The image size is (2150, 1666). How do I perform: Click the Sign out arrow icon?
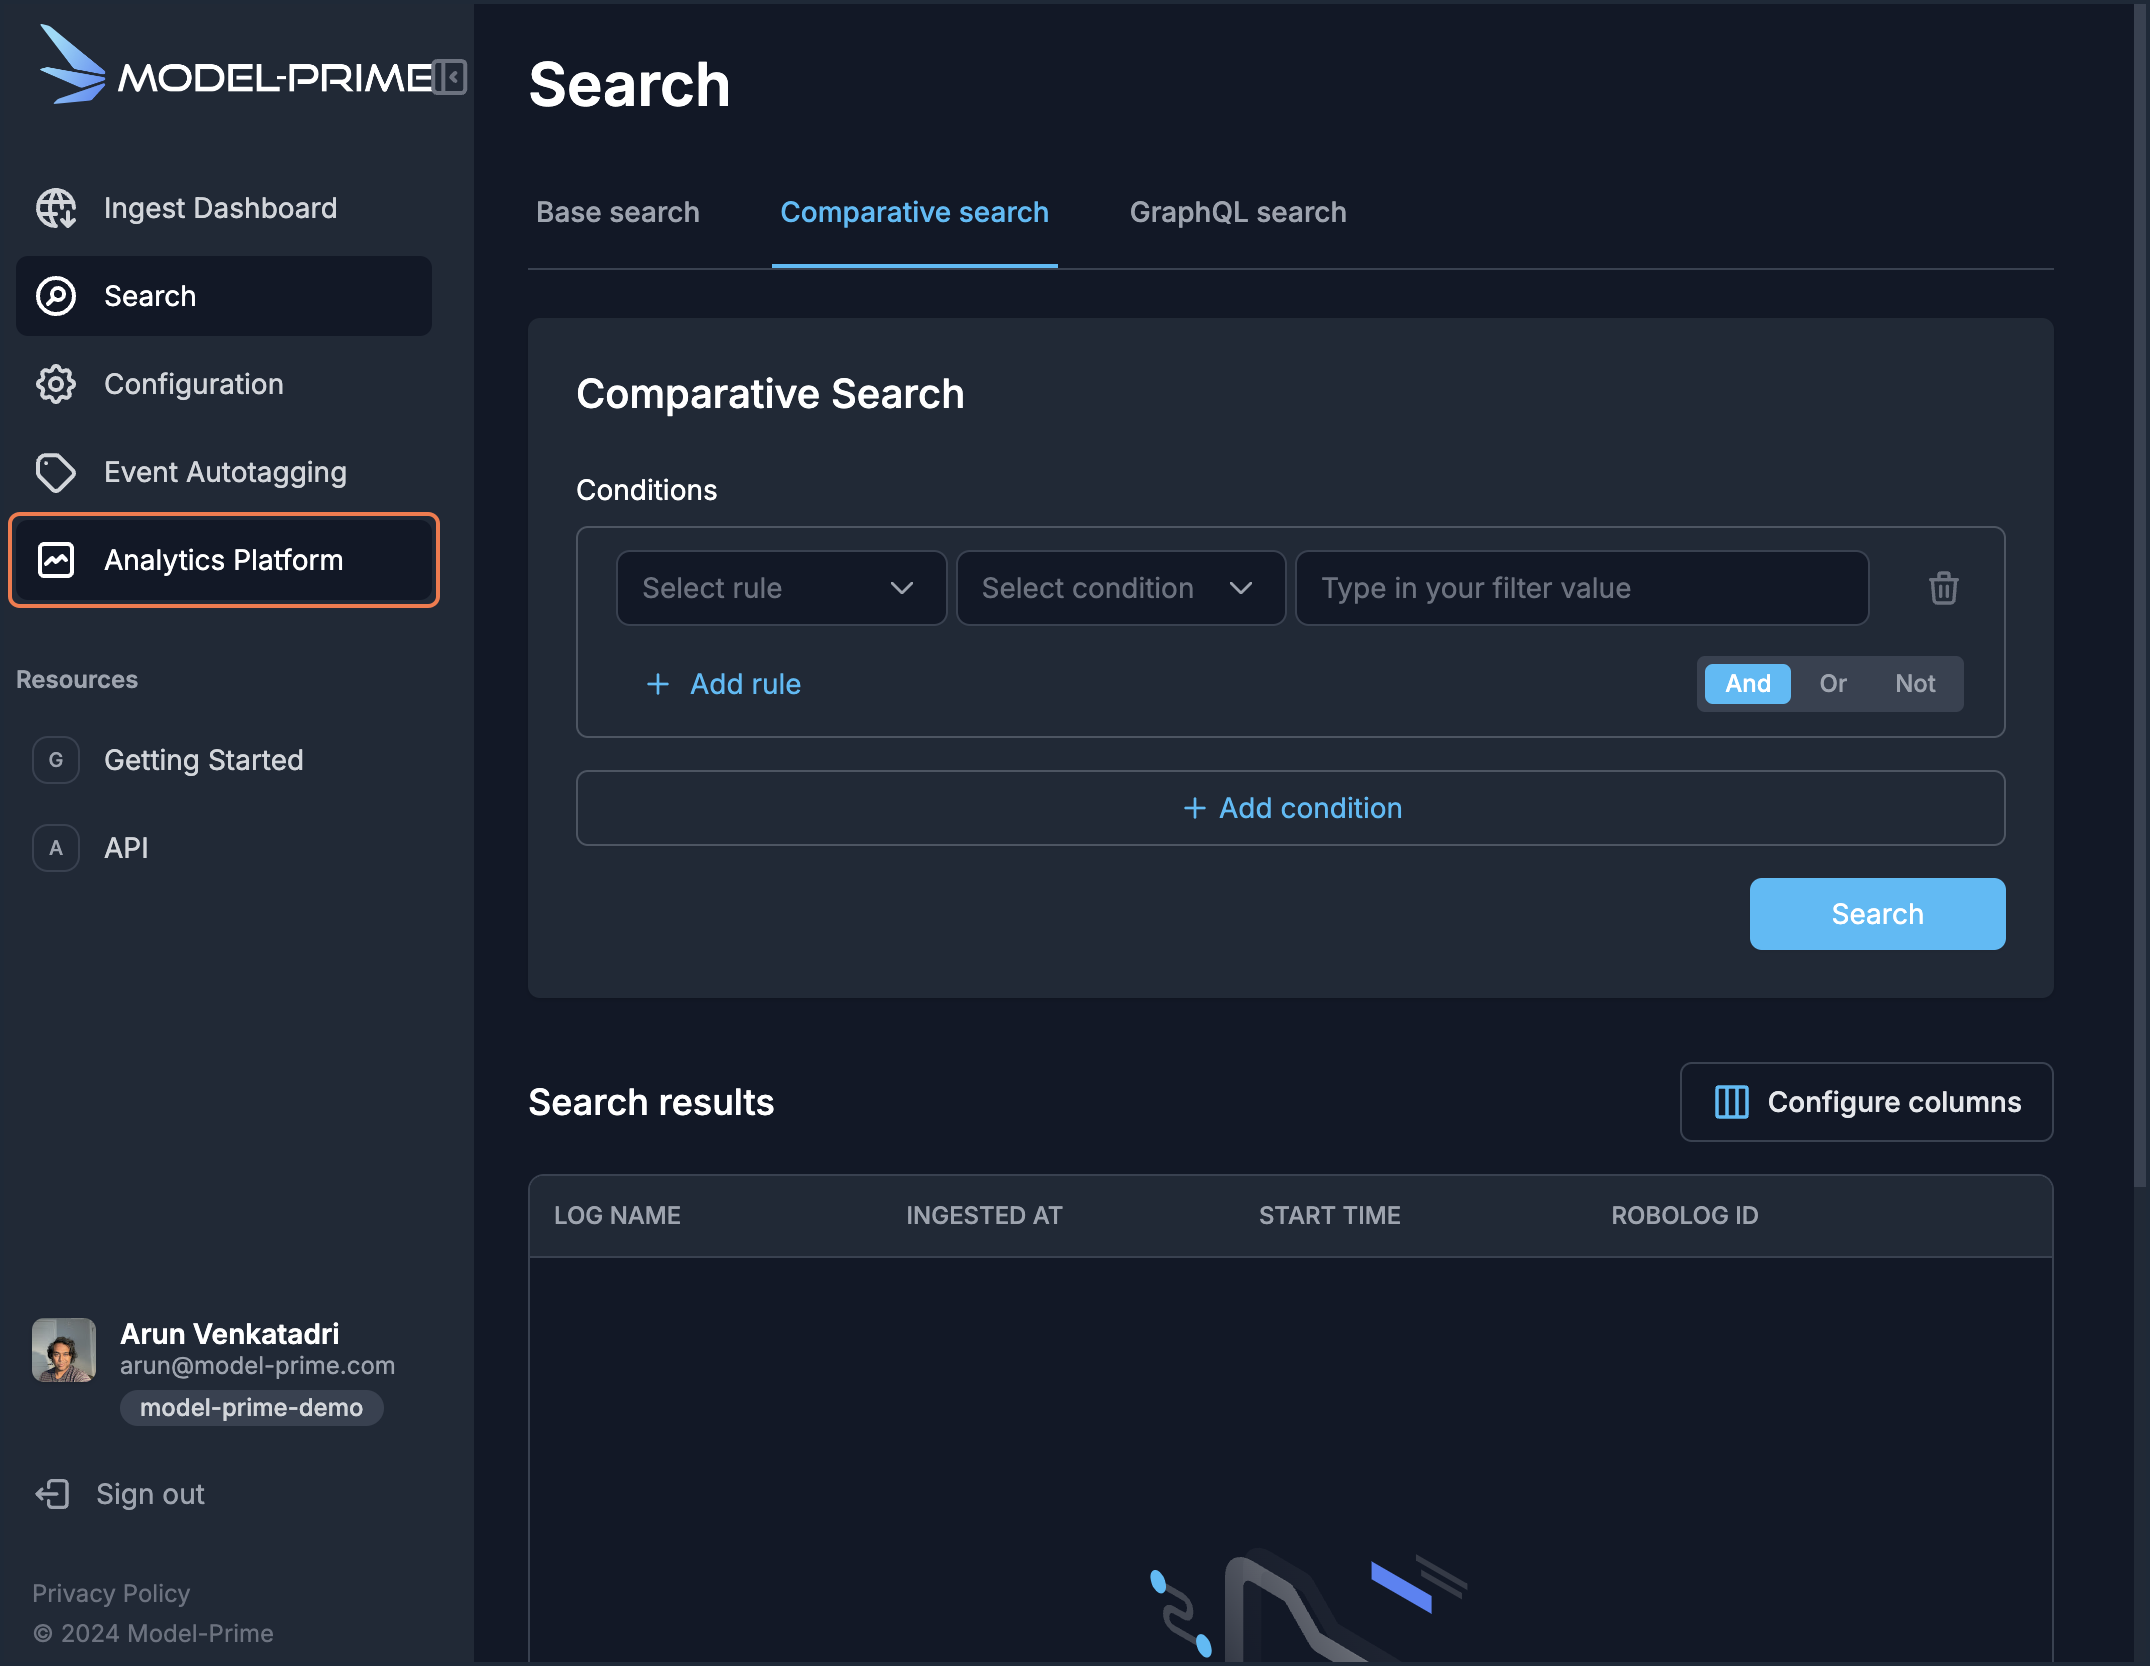point(53,1494)
